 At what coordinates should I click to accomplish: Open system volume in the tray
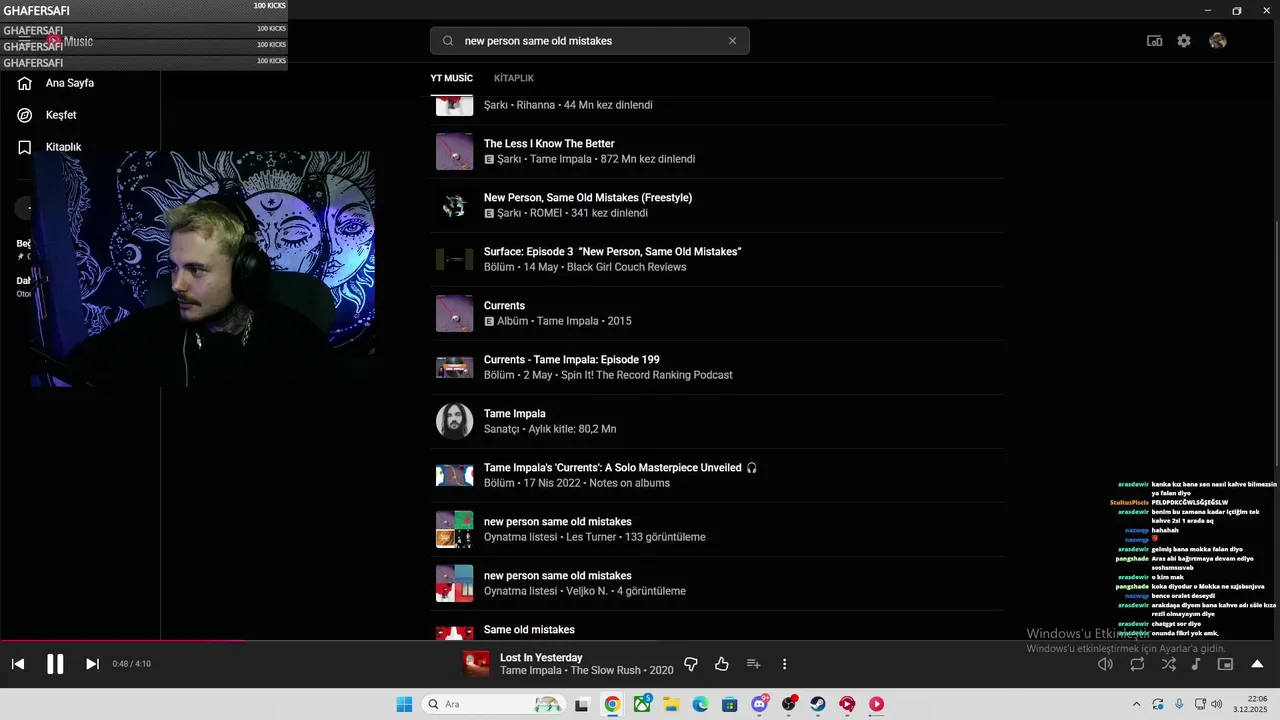pos(1217,704)
